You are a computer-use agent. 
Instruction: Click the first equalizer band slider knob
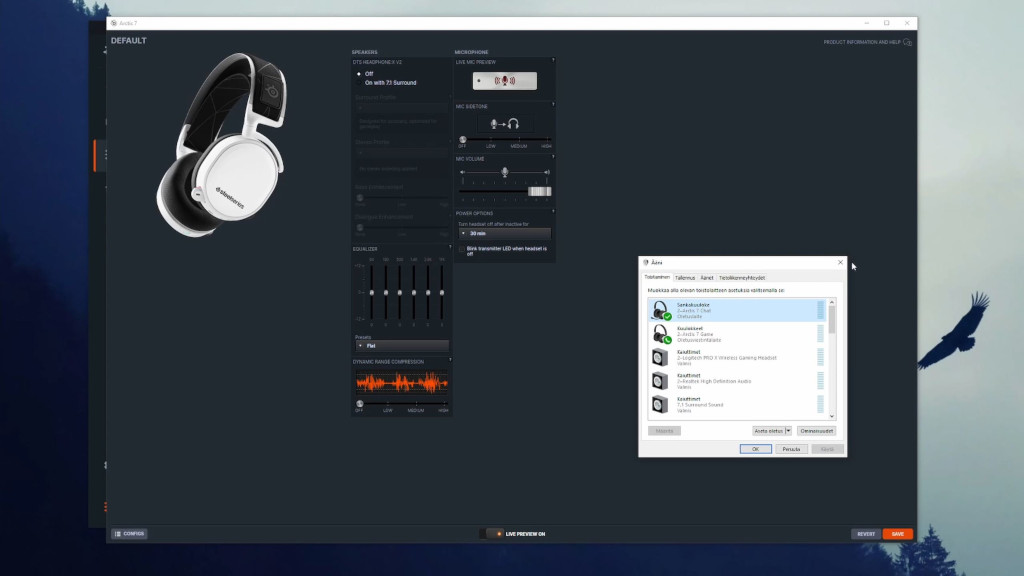point(372,293)
